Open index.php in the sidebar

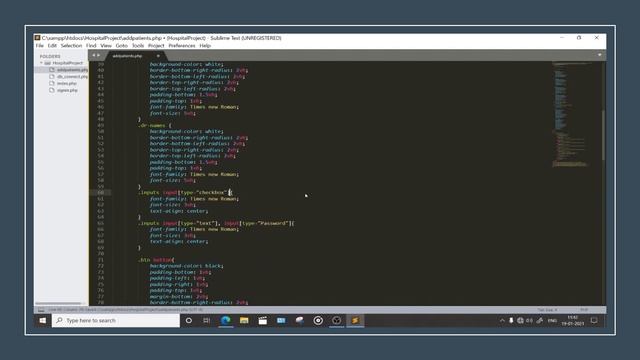coord(67,83)
